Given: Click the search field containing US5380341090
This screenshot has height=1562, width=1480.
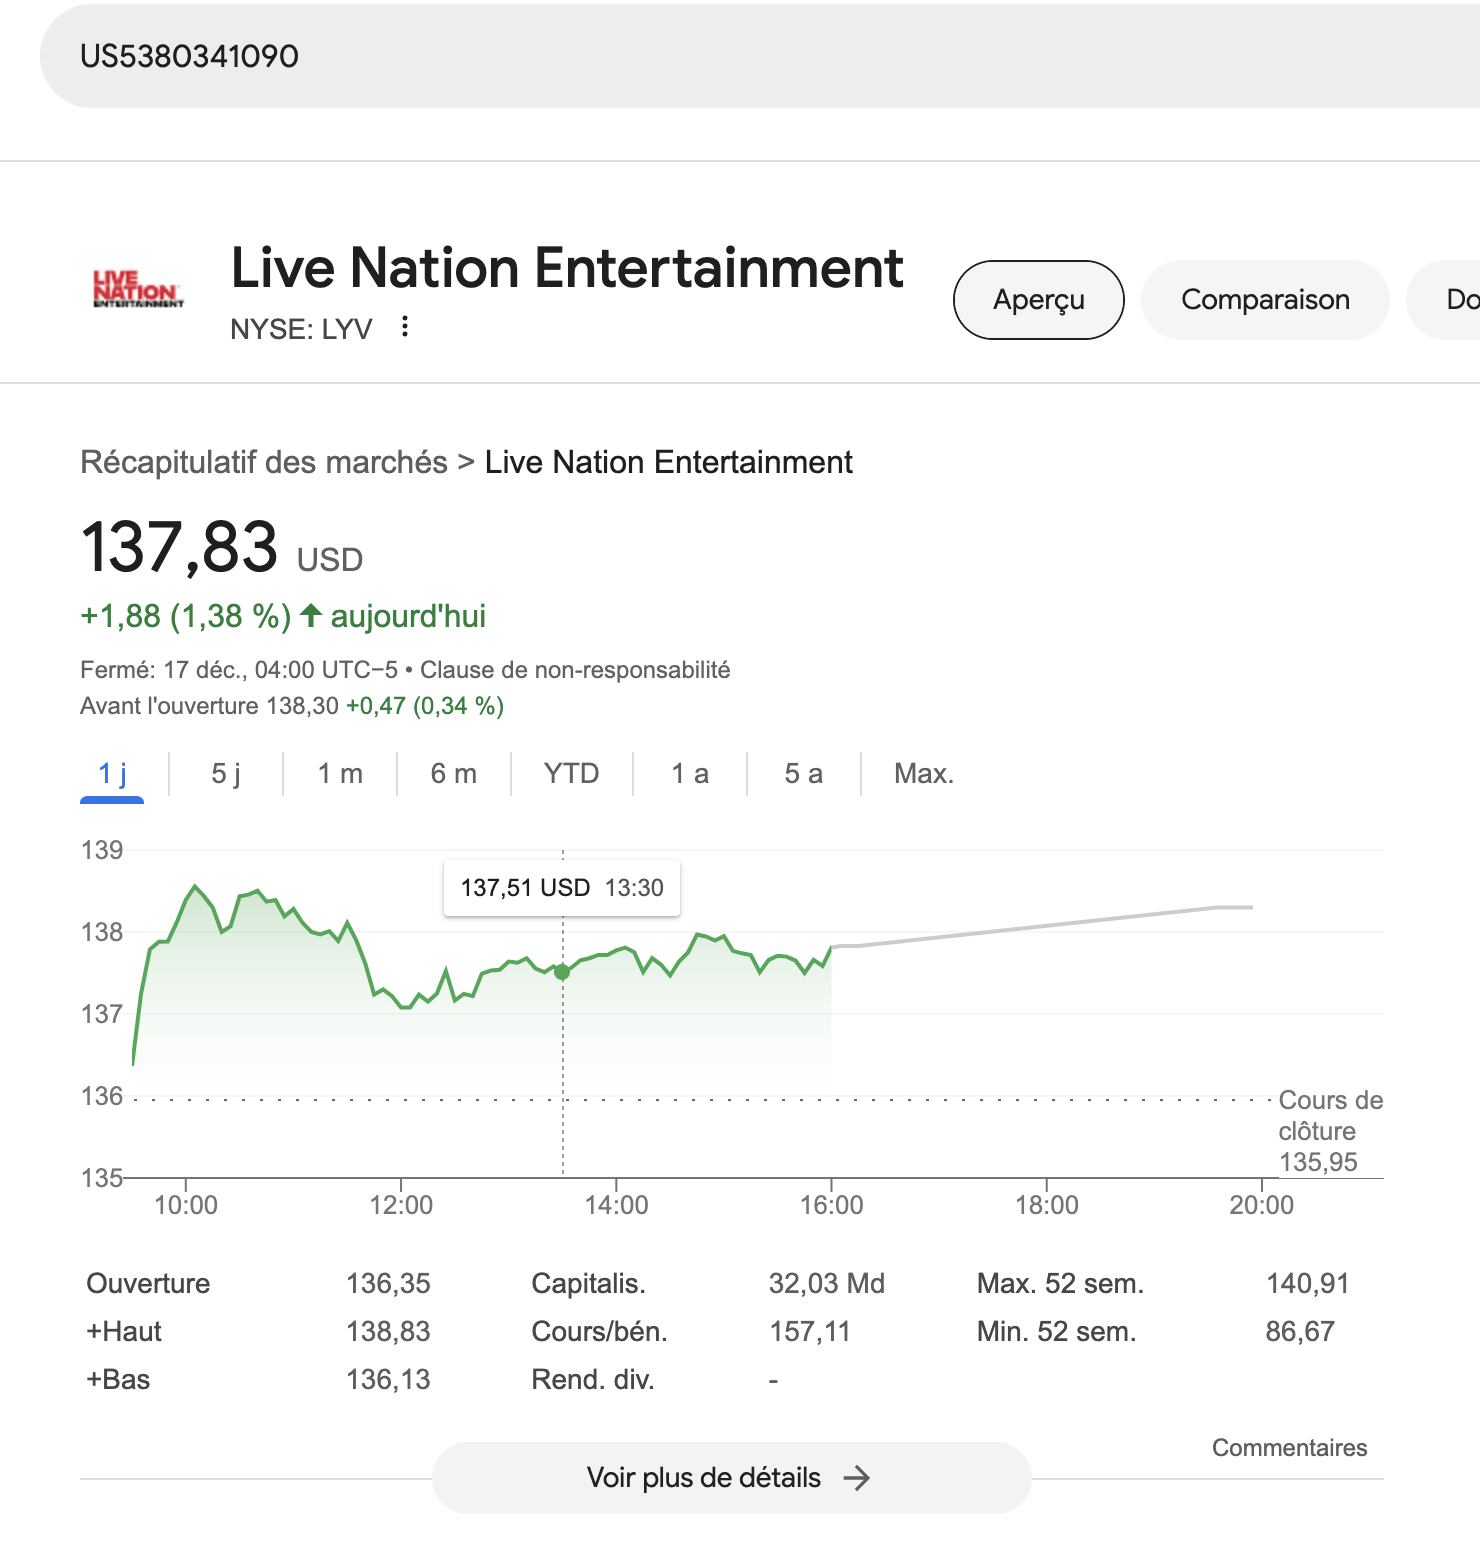Looking at the screenshot, I should (700, 56).
